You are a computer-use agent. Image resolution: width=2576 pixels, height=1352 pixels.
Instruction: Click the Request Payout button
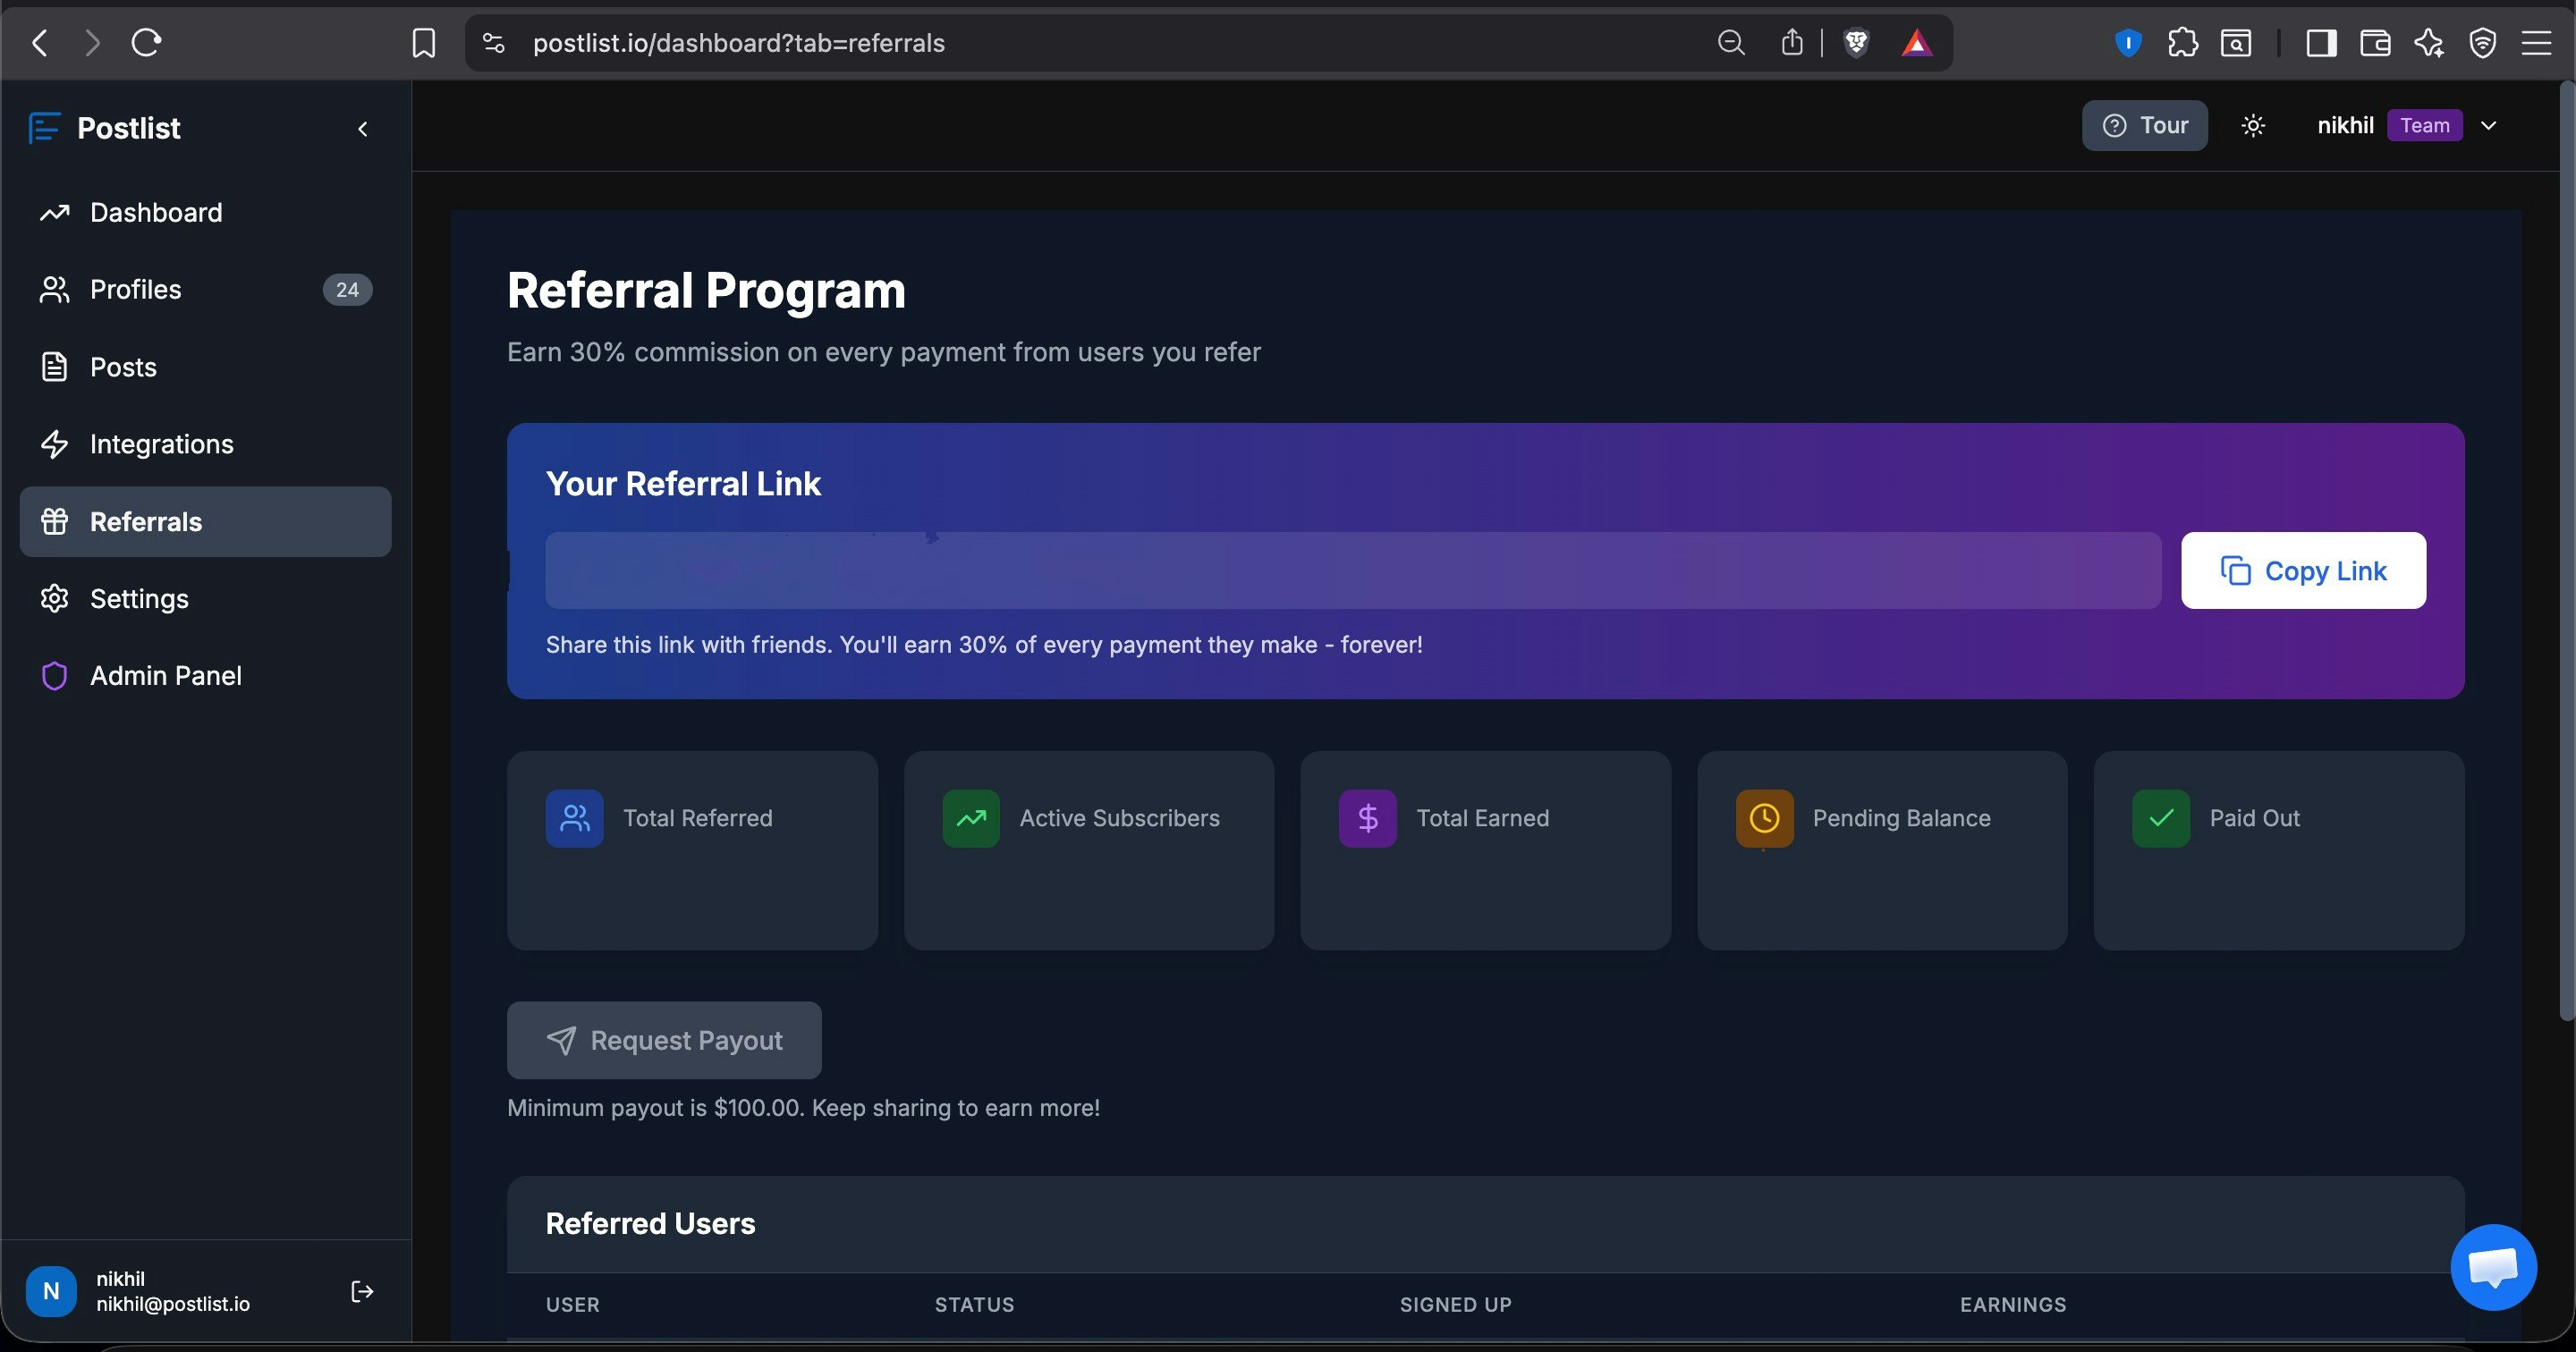(x=664, y=1041)
